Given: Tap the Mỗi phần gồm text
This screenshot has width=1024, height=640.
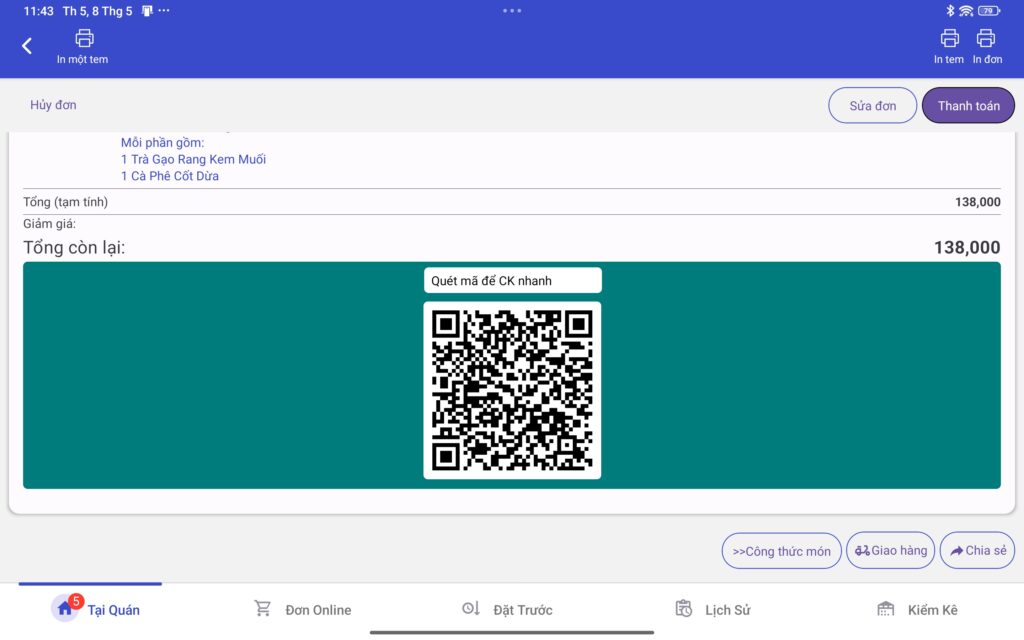Looking at the screenshot, I should point(163,142).
